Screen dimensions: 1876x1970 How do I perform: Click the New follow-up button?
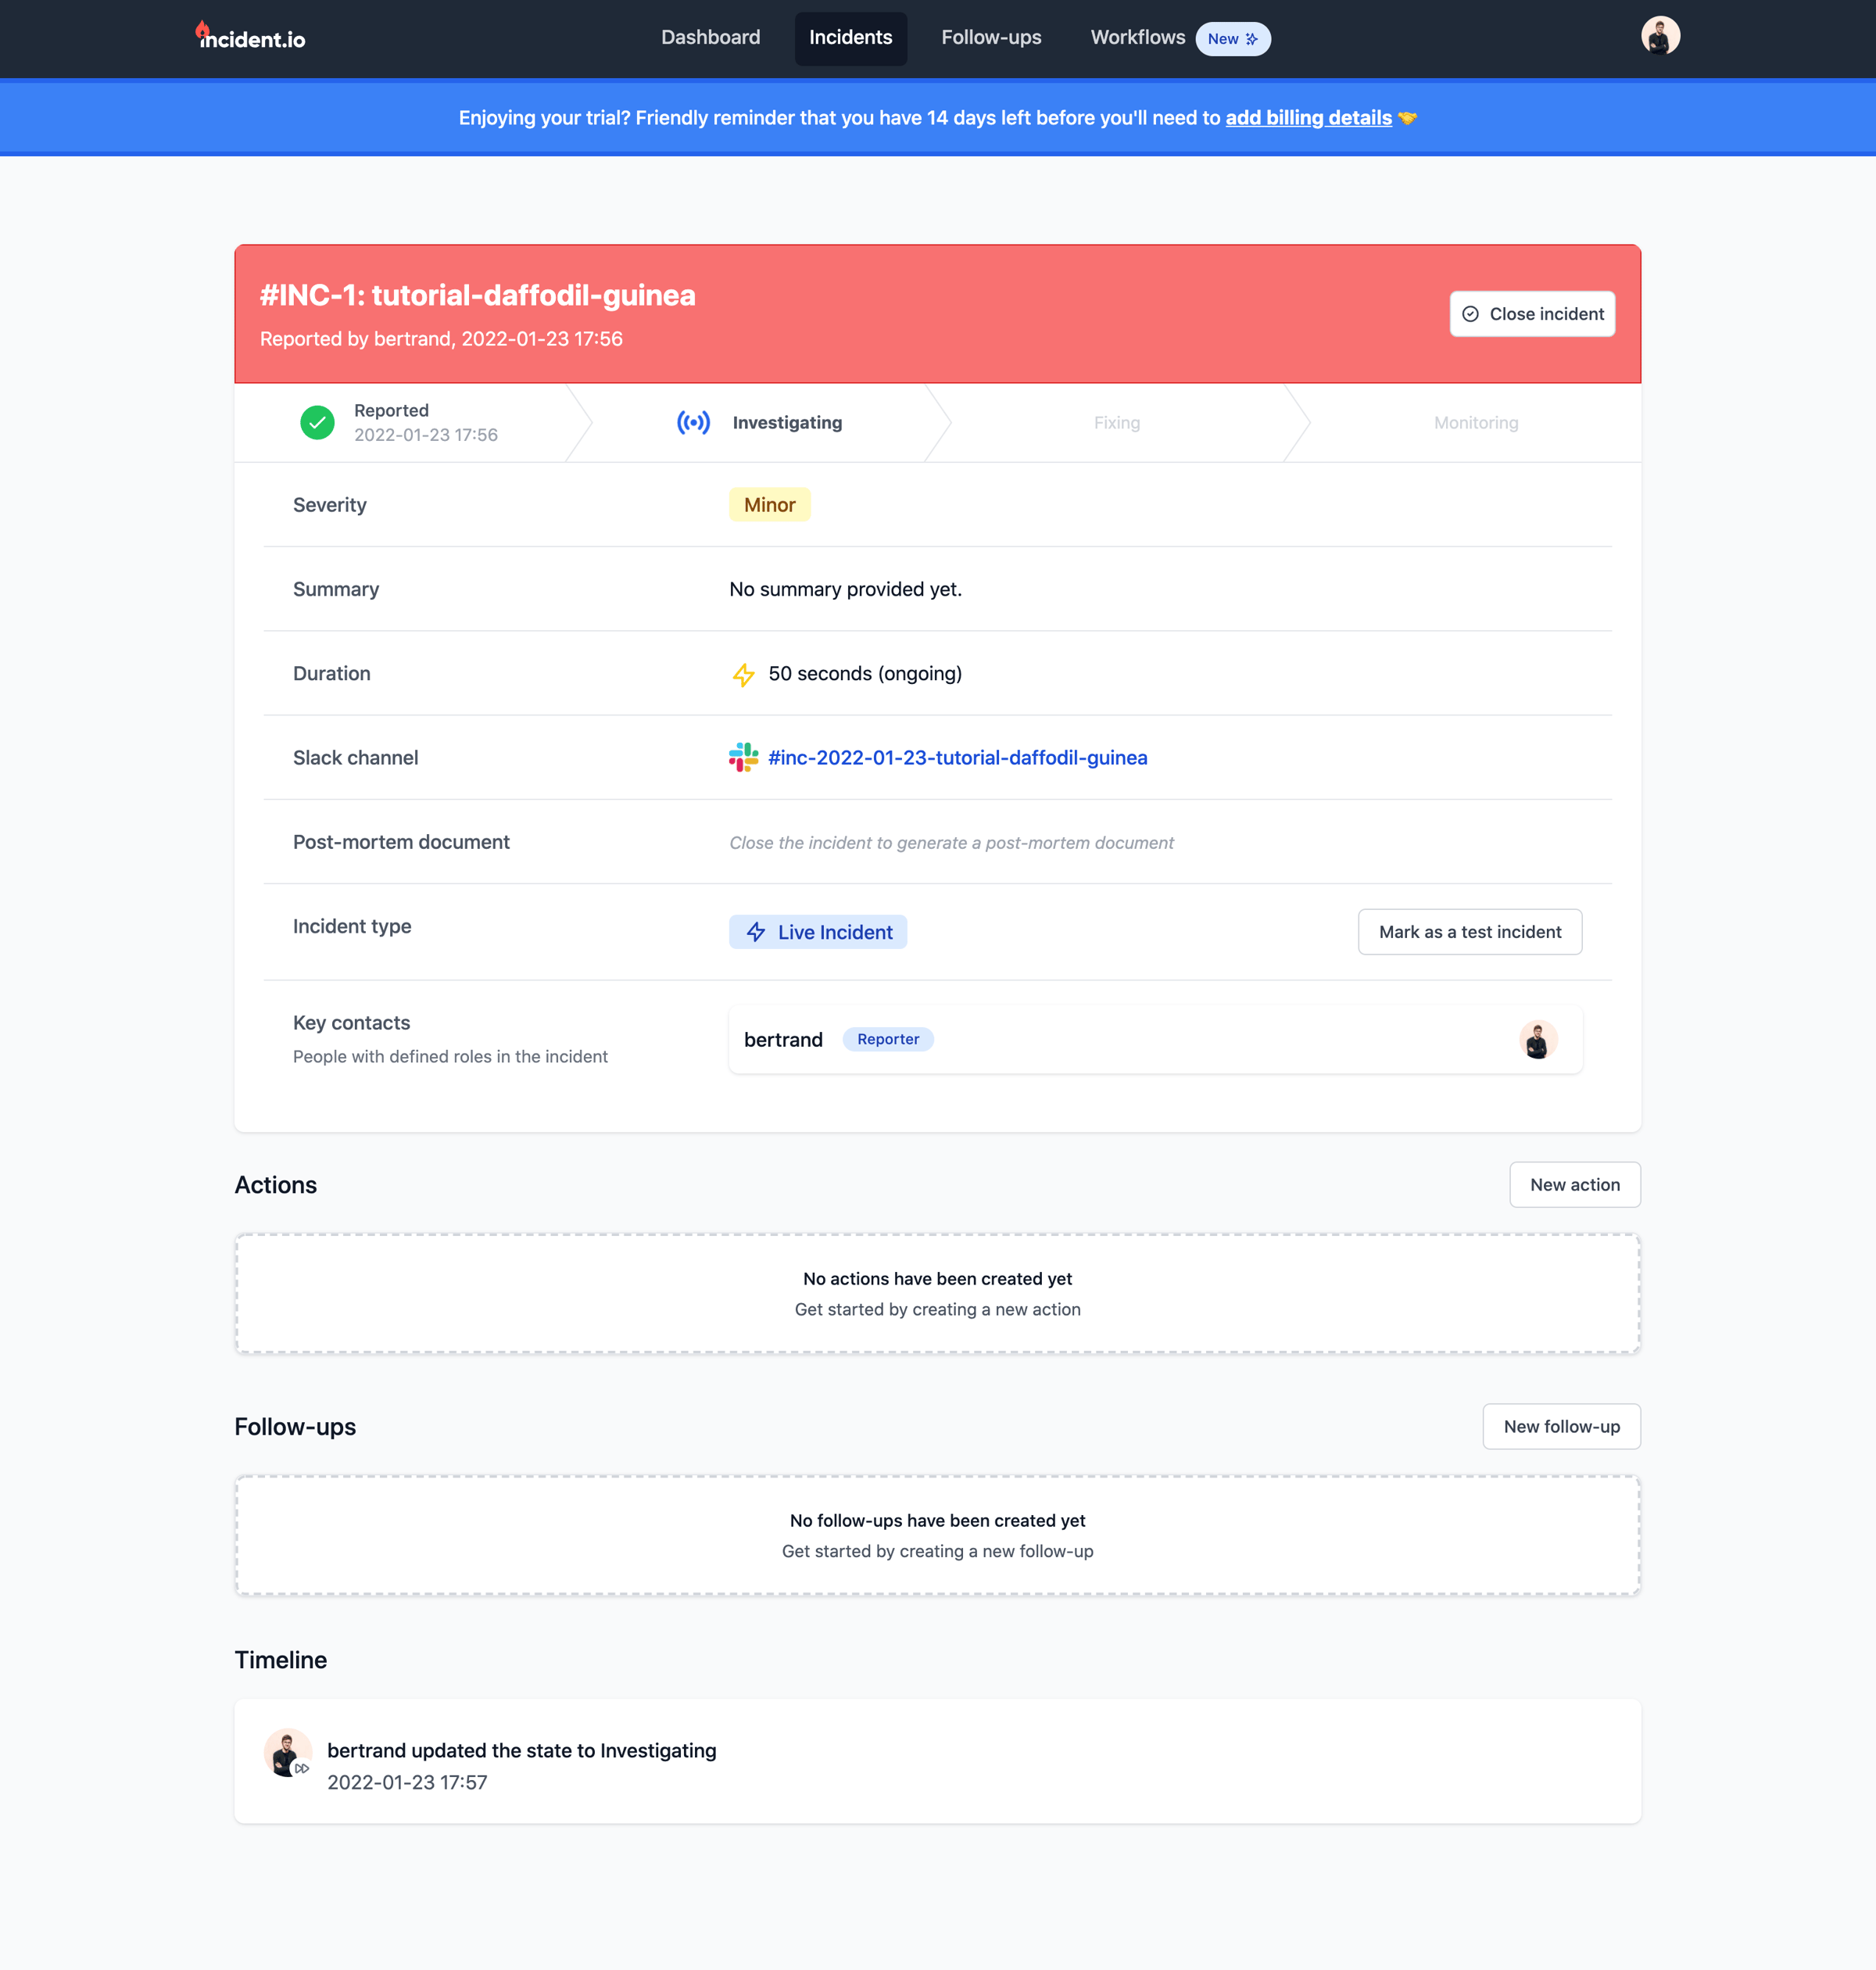(1560, 1427)
